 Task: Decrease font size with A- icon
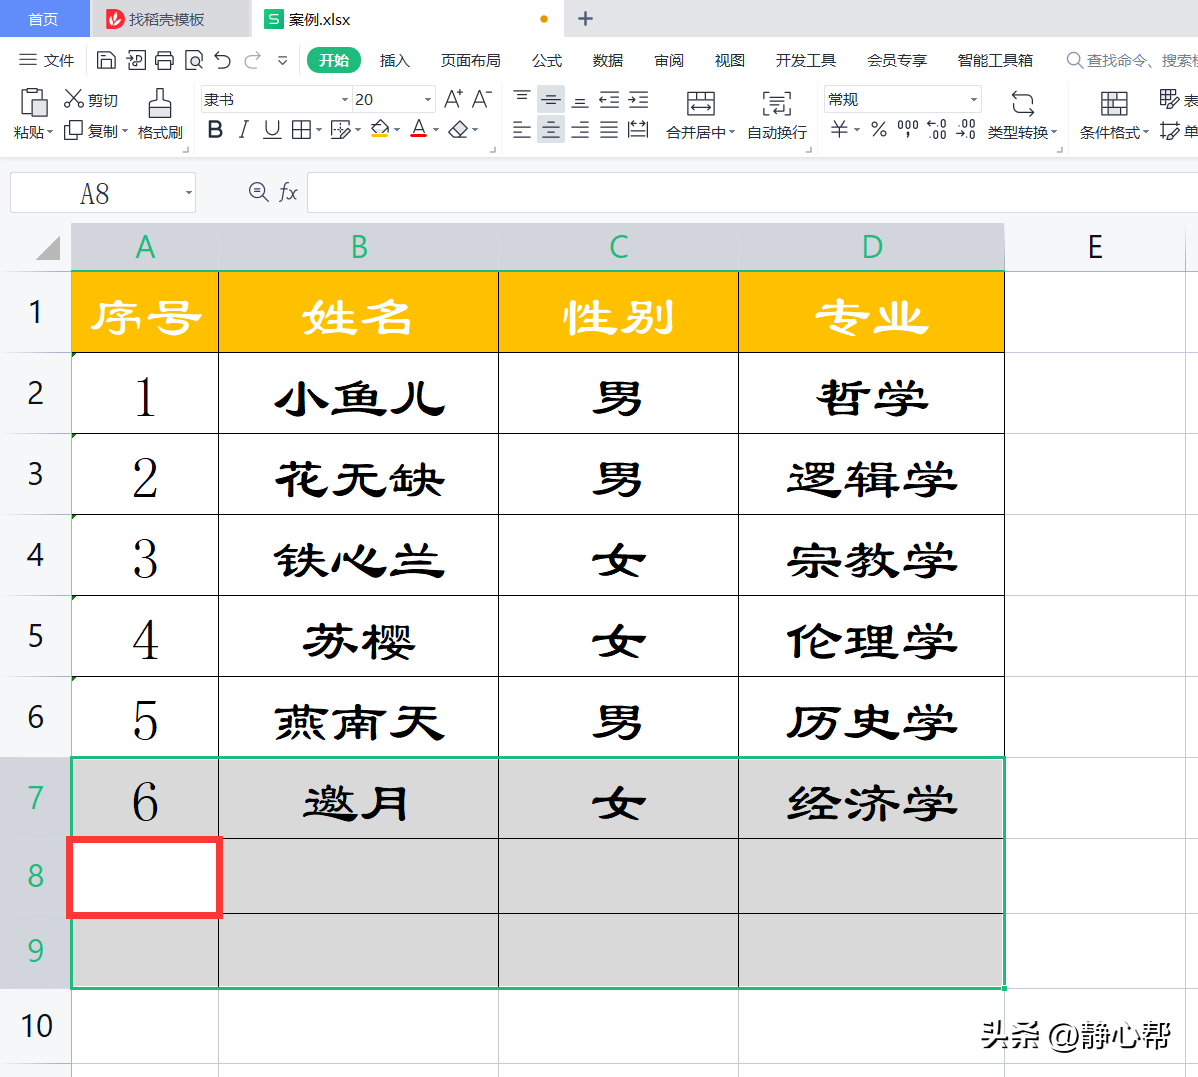click(481, 99)
